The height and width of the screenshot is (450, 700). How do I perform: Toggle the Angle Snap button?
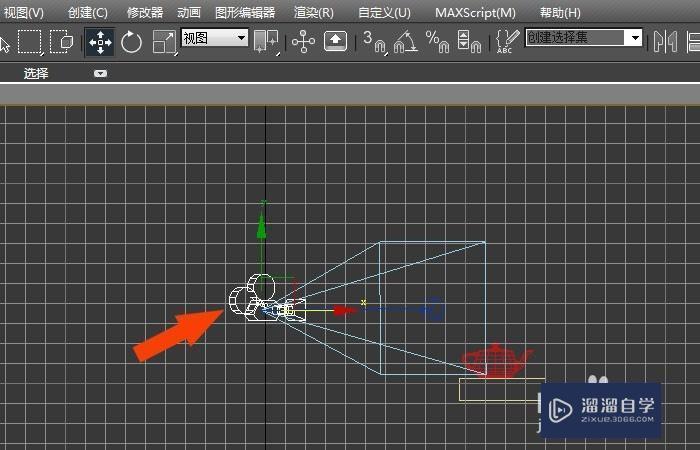point(405,42)
